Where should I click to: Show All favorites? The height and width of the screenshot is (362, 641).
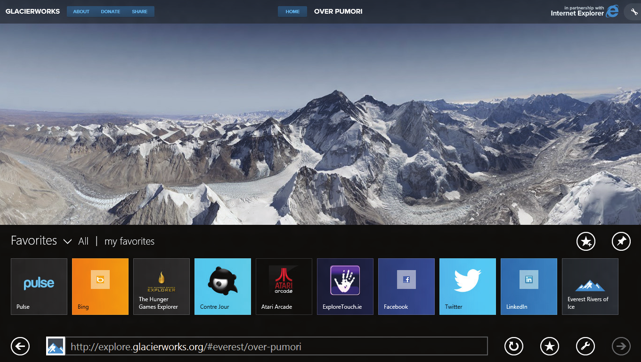coord(83,241)
